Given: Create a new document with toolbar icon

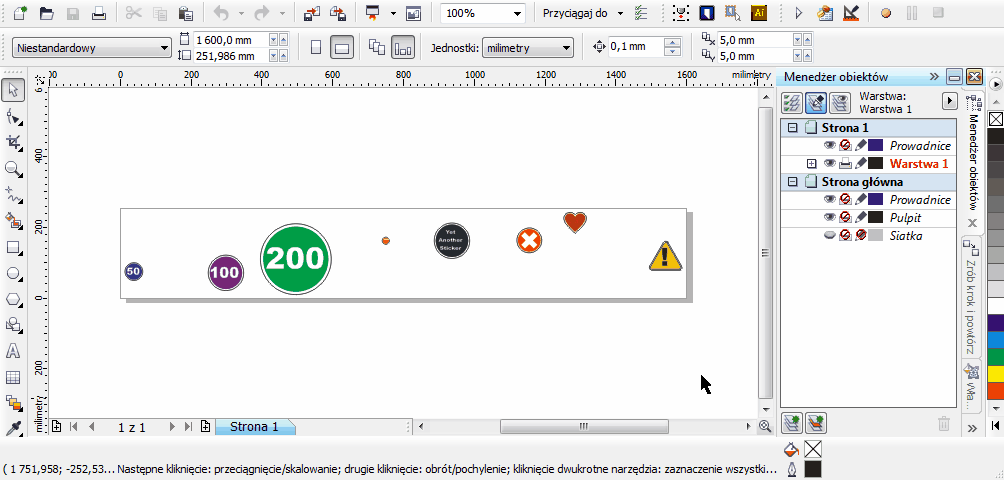Looking at the screenshot, I should pos(20,13).
